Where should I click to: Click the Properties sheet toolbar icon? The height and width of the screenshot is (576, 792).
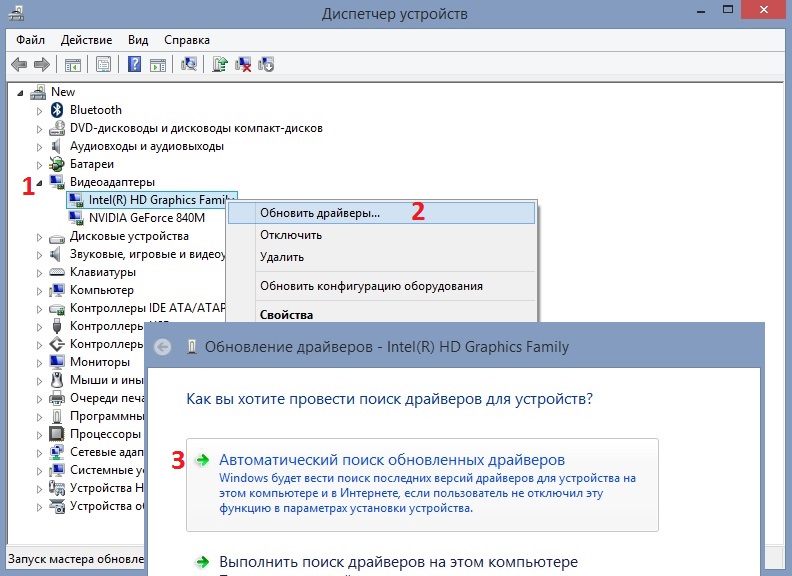pos(104,65)
